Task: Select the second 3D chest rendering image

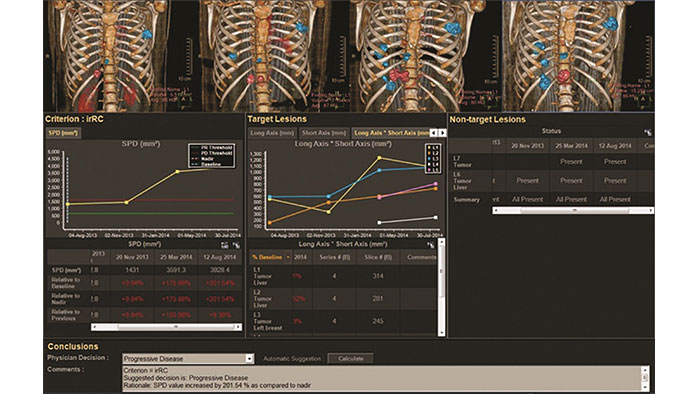Action: point(274,56)
